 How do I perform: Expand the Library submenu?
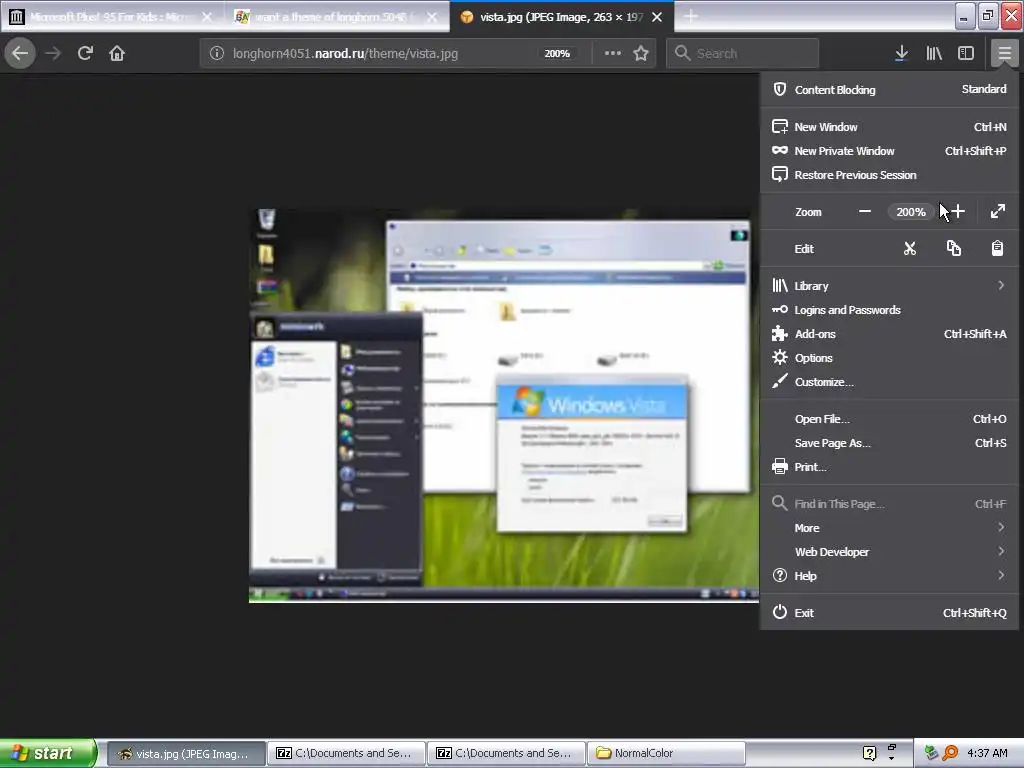coord(889,286)
